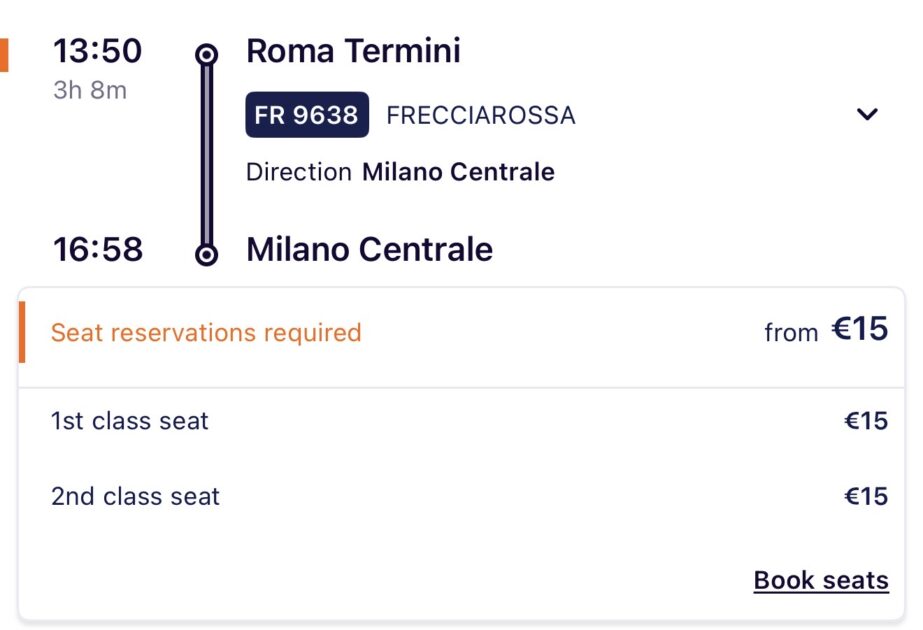Click the 16:58 arrival time
This screenshot has height=630, width=923.
click(97, 249)
